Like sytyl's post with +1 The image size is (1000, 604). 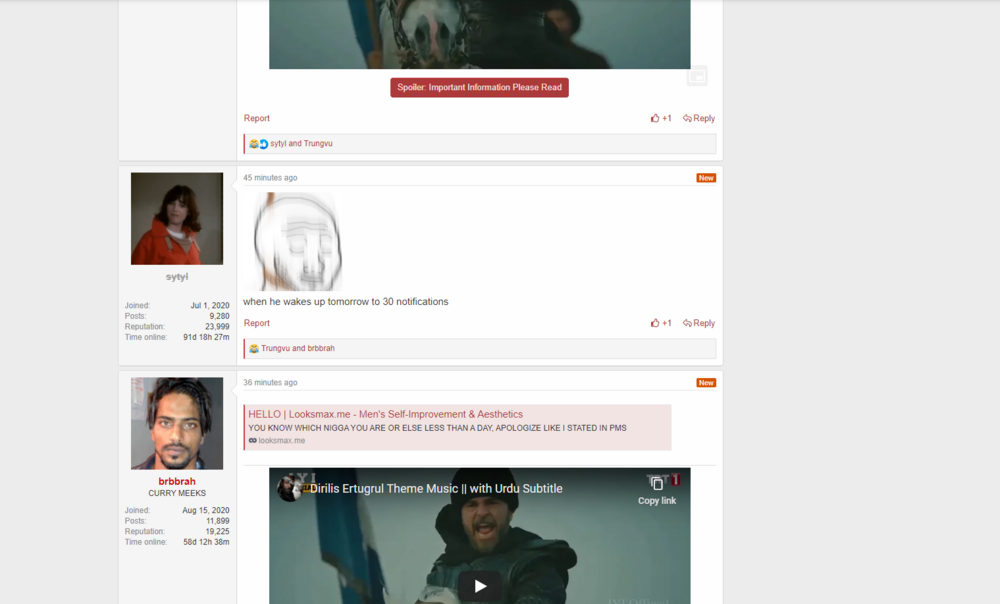tap(661, 323)
